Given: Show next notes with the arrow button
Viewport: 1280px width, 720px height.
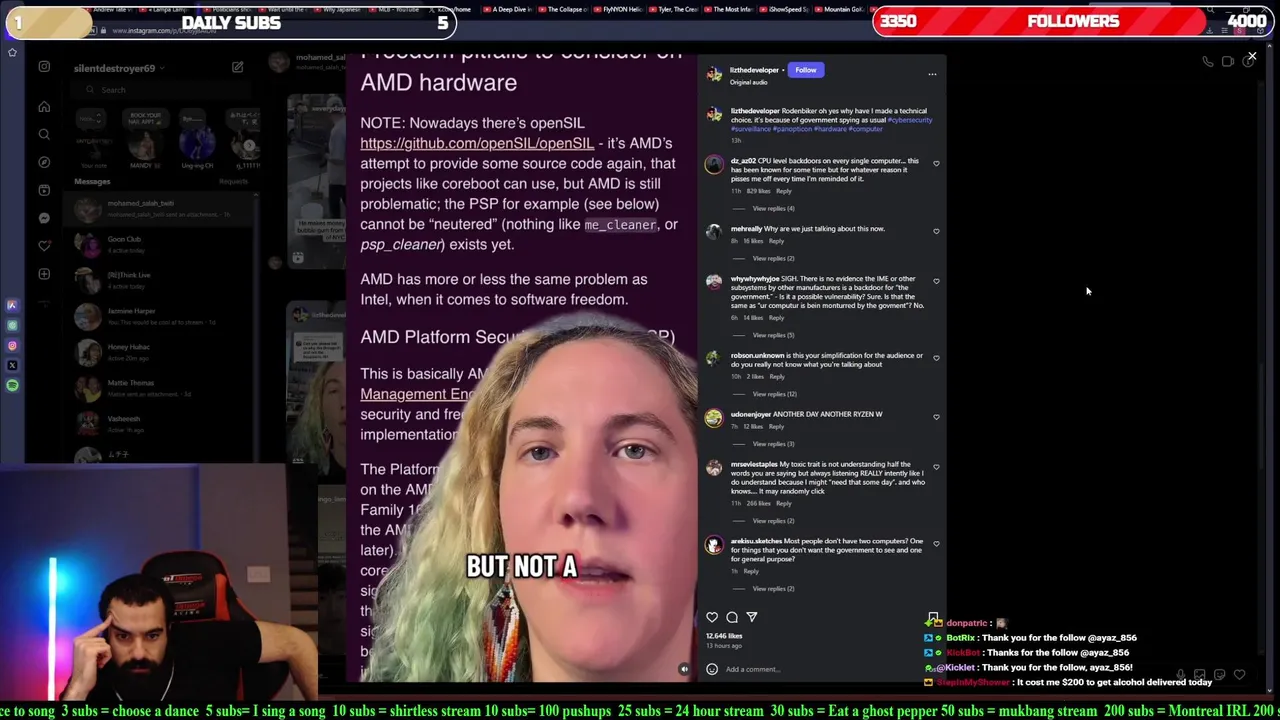Looking at the screenshot, I should pos(249,145).
